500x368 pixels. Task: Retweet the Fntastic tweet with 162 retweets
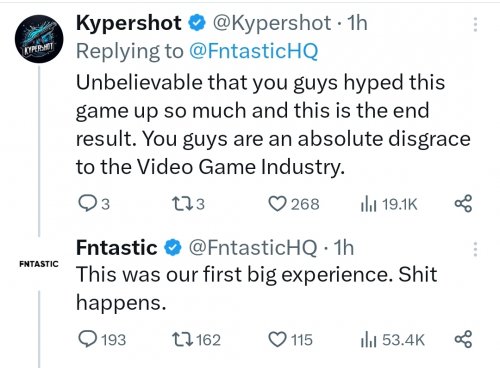(x=182, y=339)
